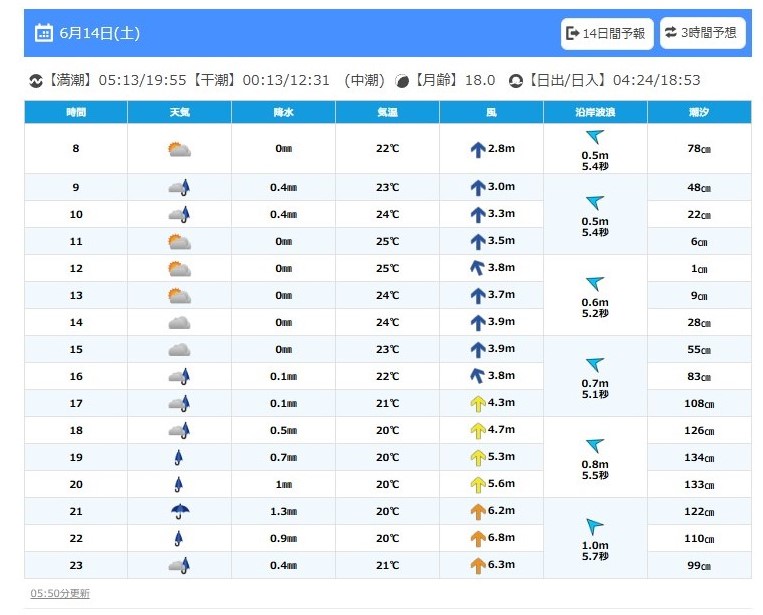Click the yellow wind arrow beside 4.3m
The height and width of the screenshot is (615, 763).
point(478,404)
